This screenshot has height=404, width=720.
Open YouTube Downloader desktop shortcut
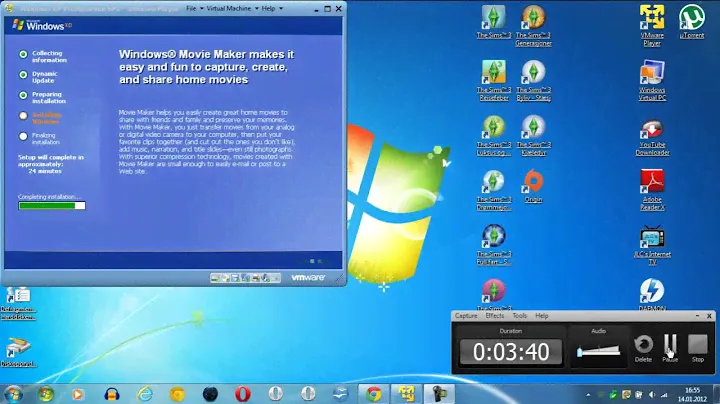click(653, 130)
